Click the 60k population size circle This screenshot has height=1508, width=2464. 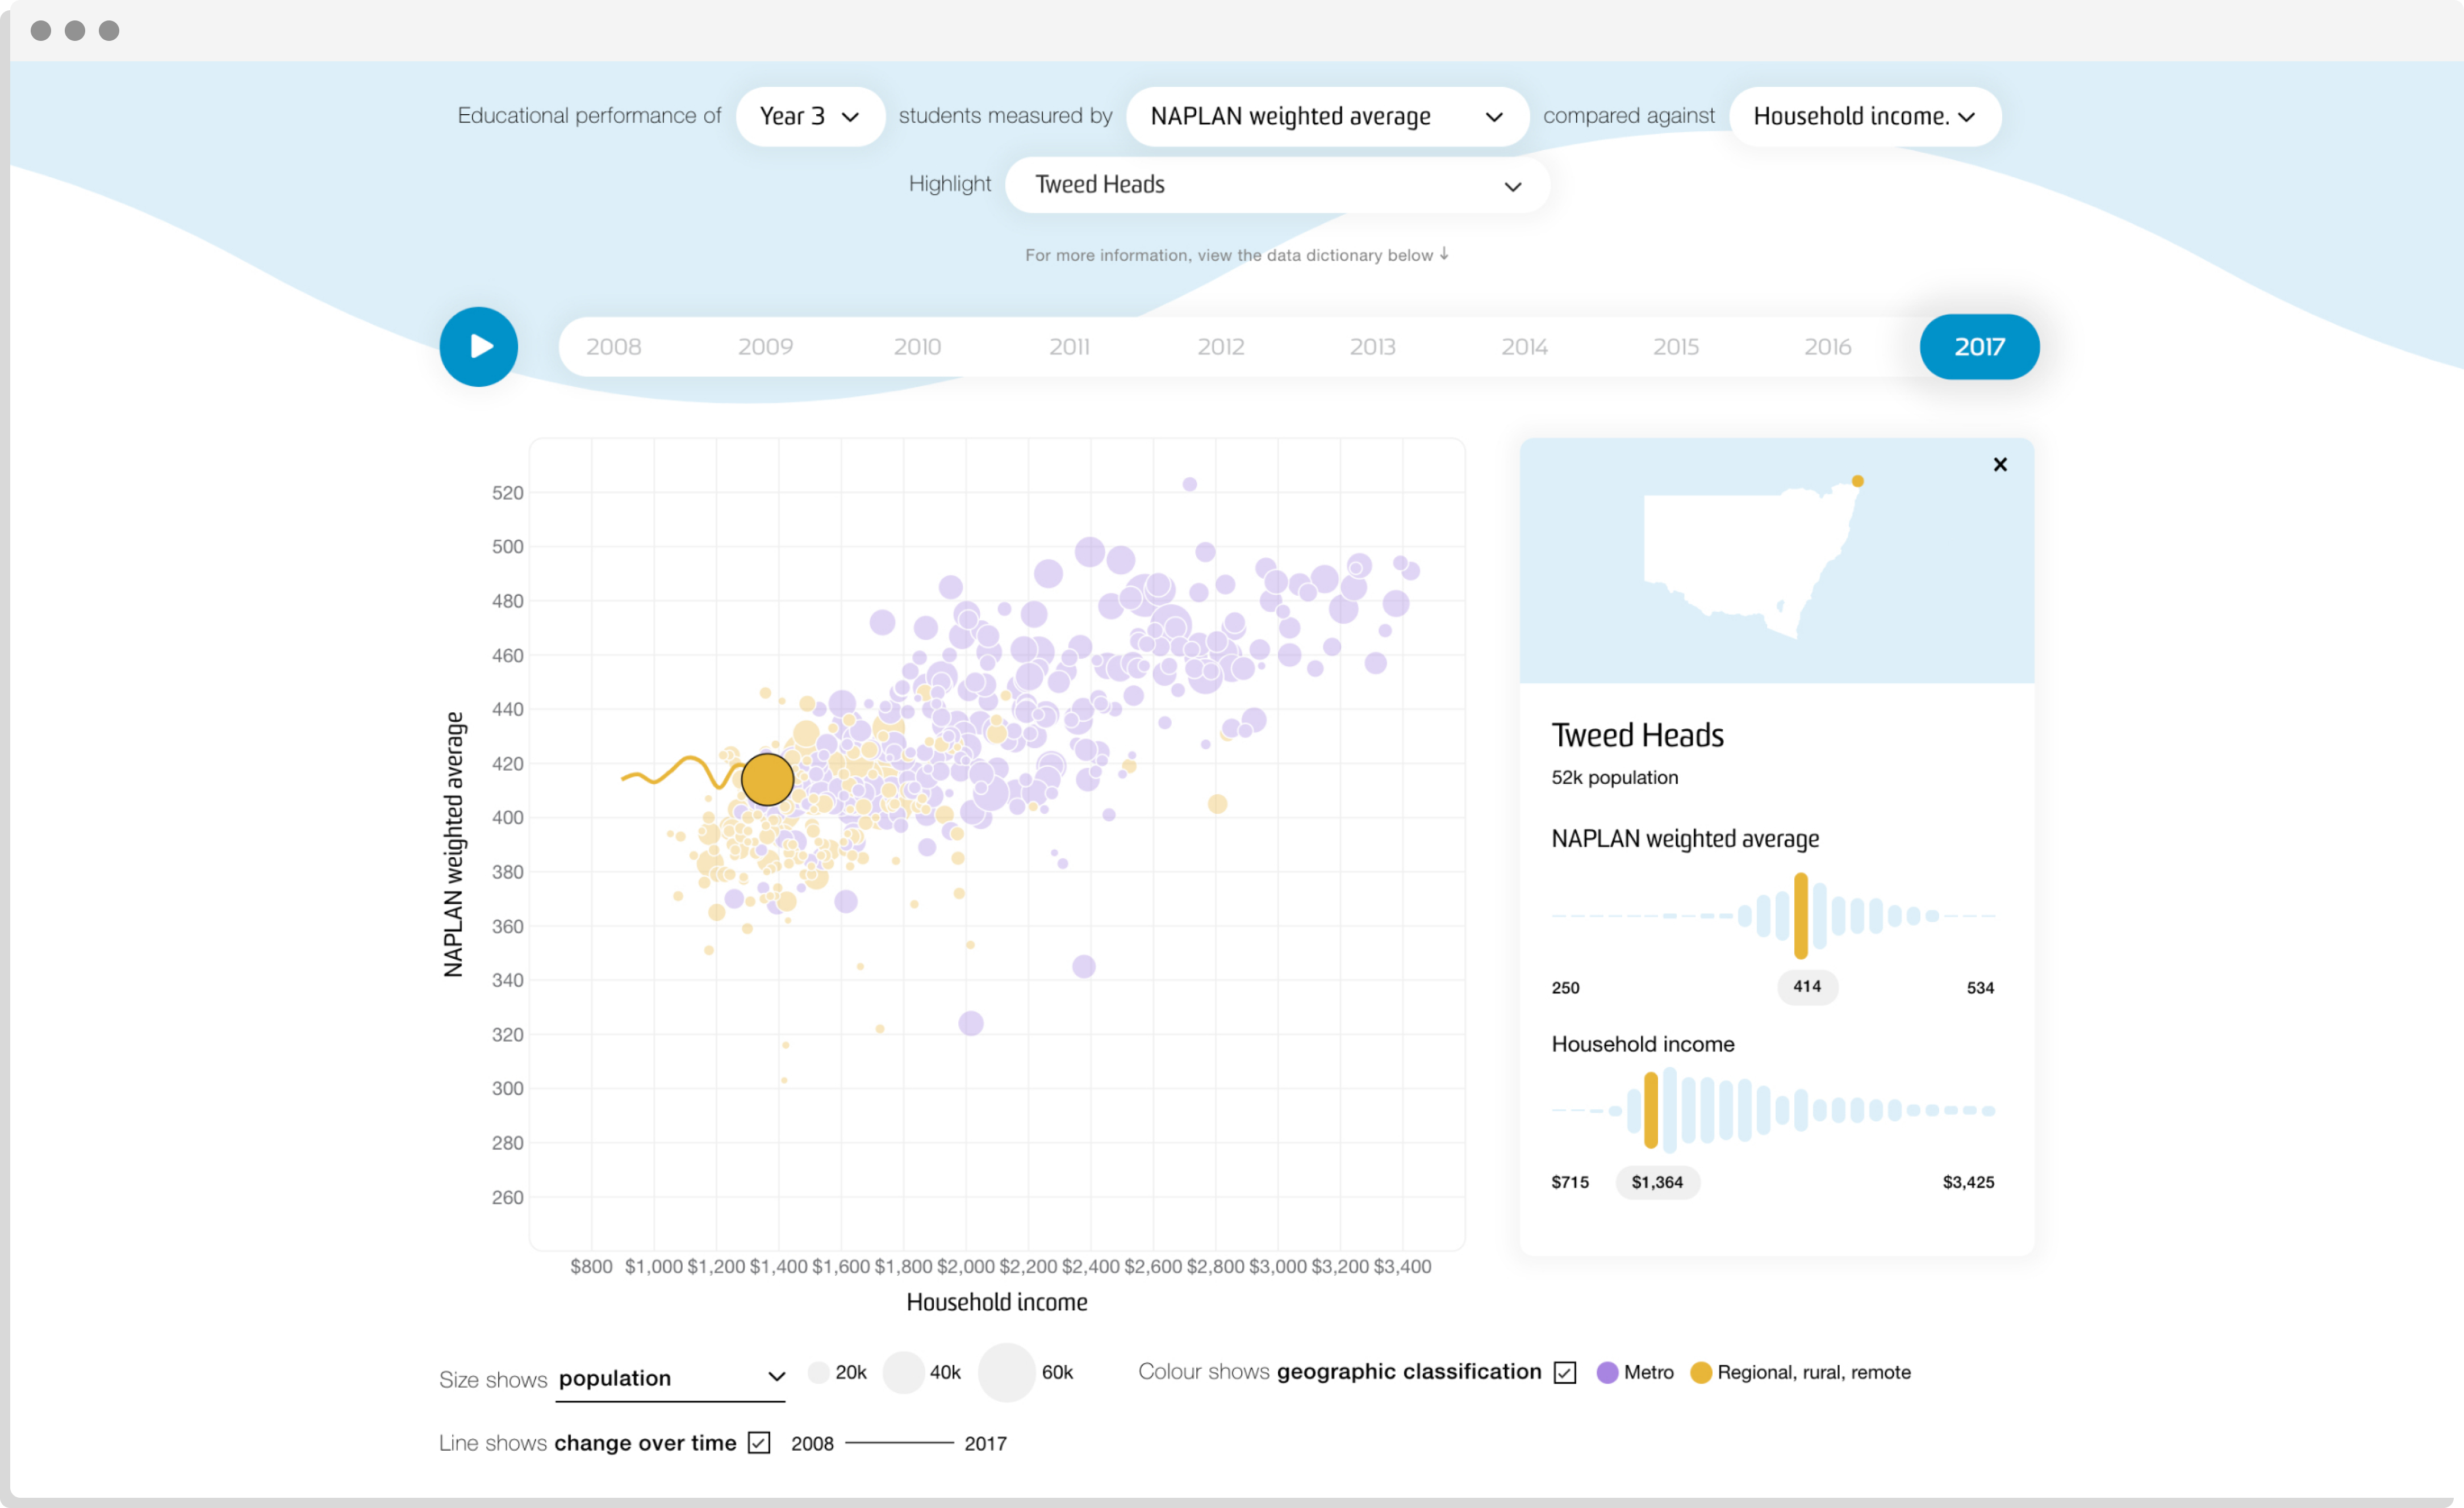pyautogui.click(x=1006, y=1372)
